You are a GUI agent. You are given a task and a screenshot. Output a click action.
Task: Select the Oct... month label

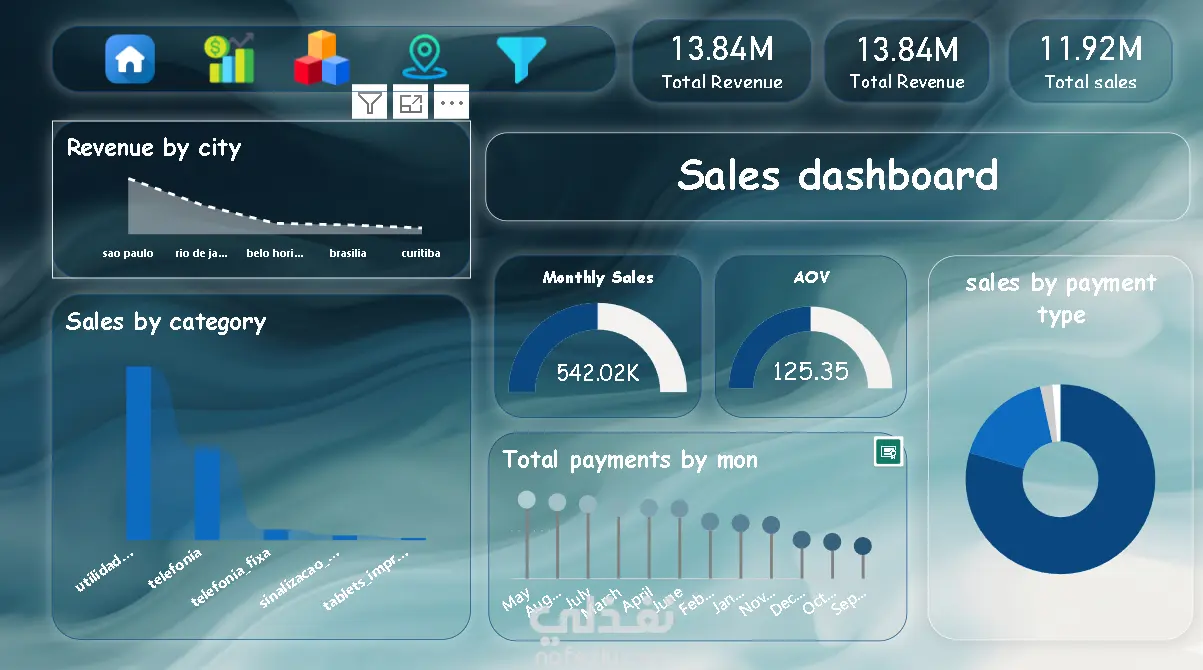[x=822, y=602]
